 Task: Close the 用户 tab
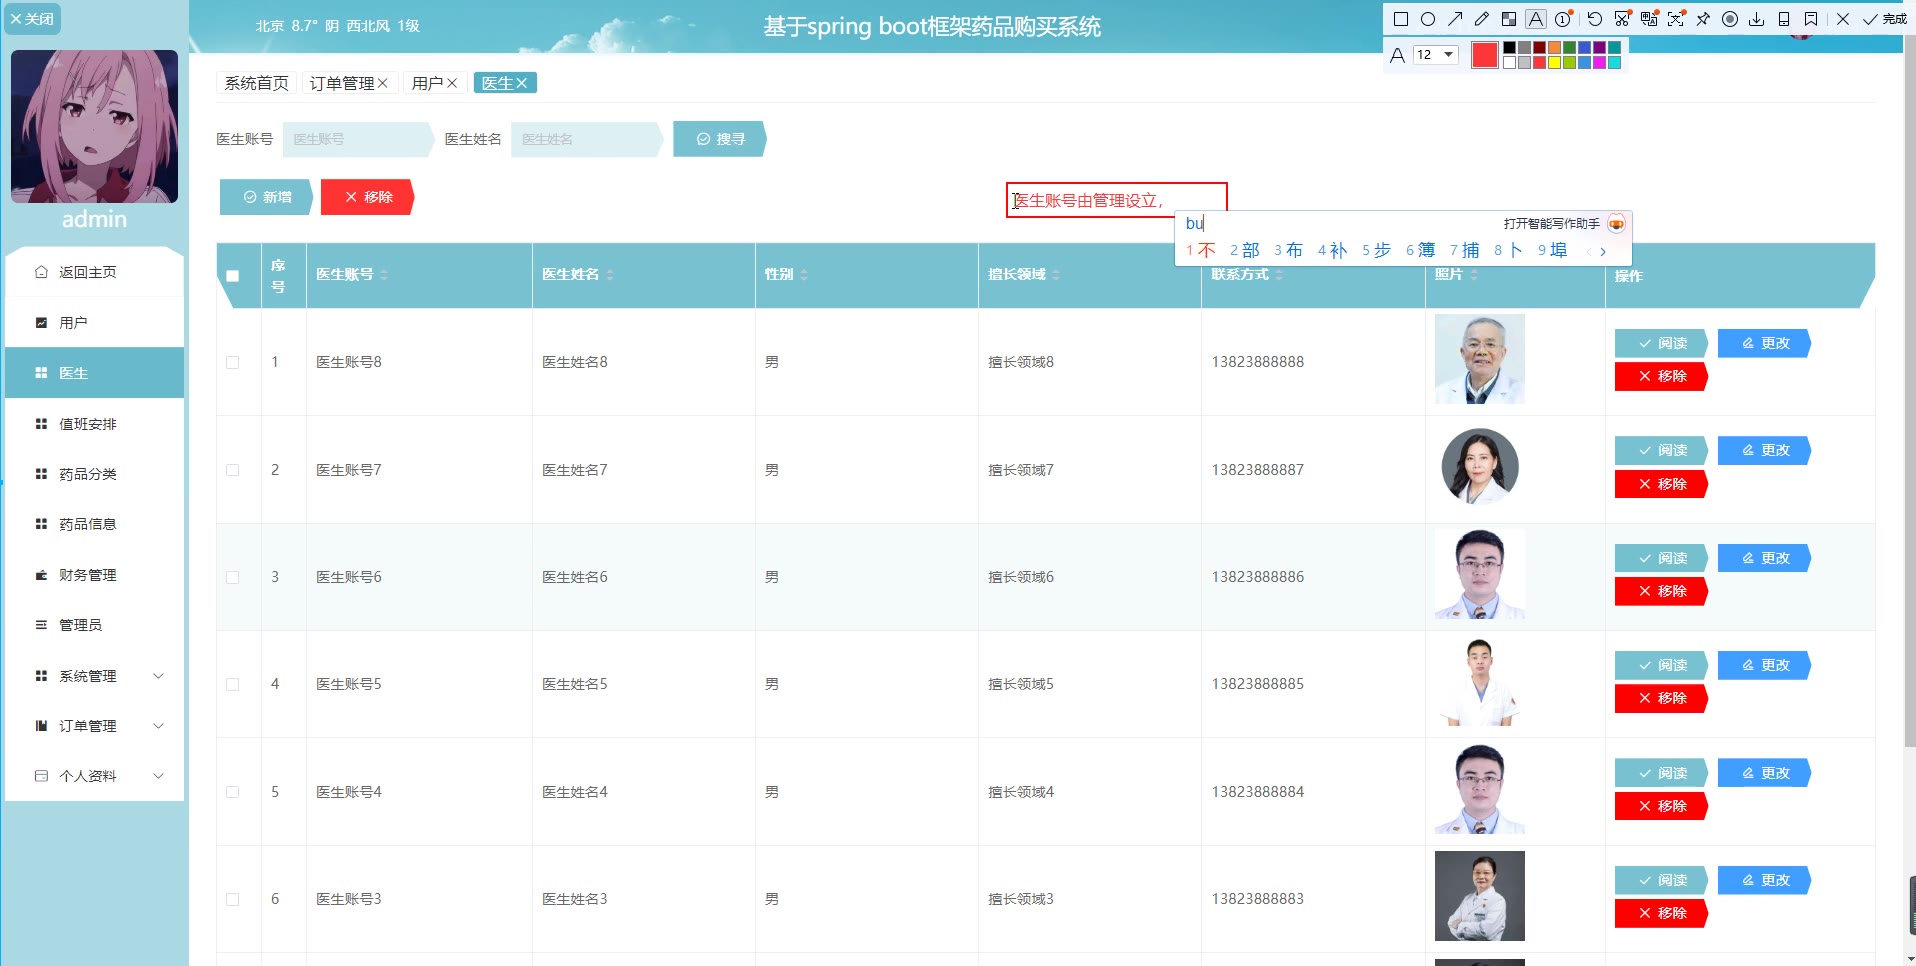tap(452, 83)
